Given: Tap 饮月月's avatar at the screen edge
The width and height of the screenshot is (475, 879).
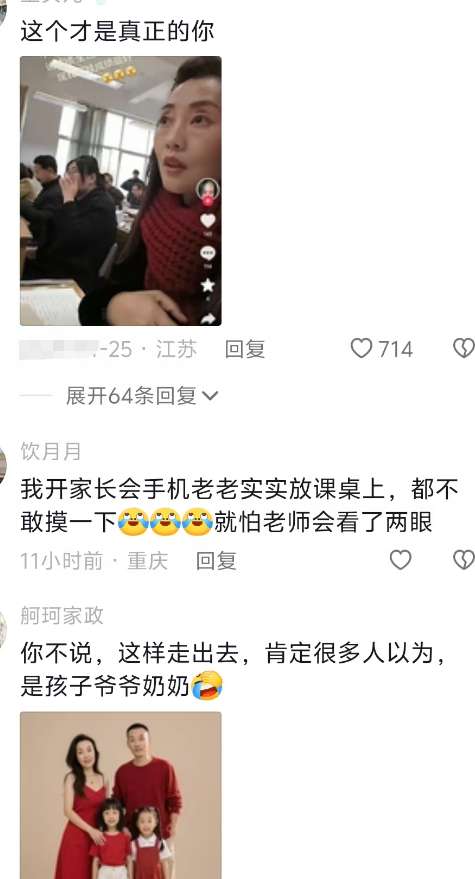Looking at the screenshot, I should [x=2, y=464].
